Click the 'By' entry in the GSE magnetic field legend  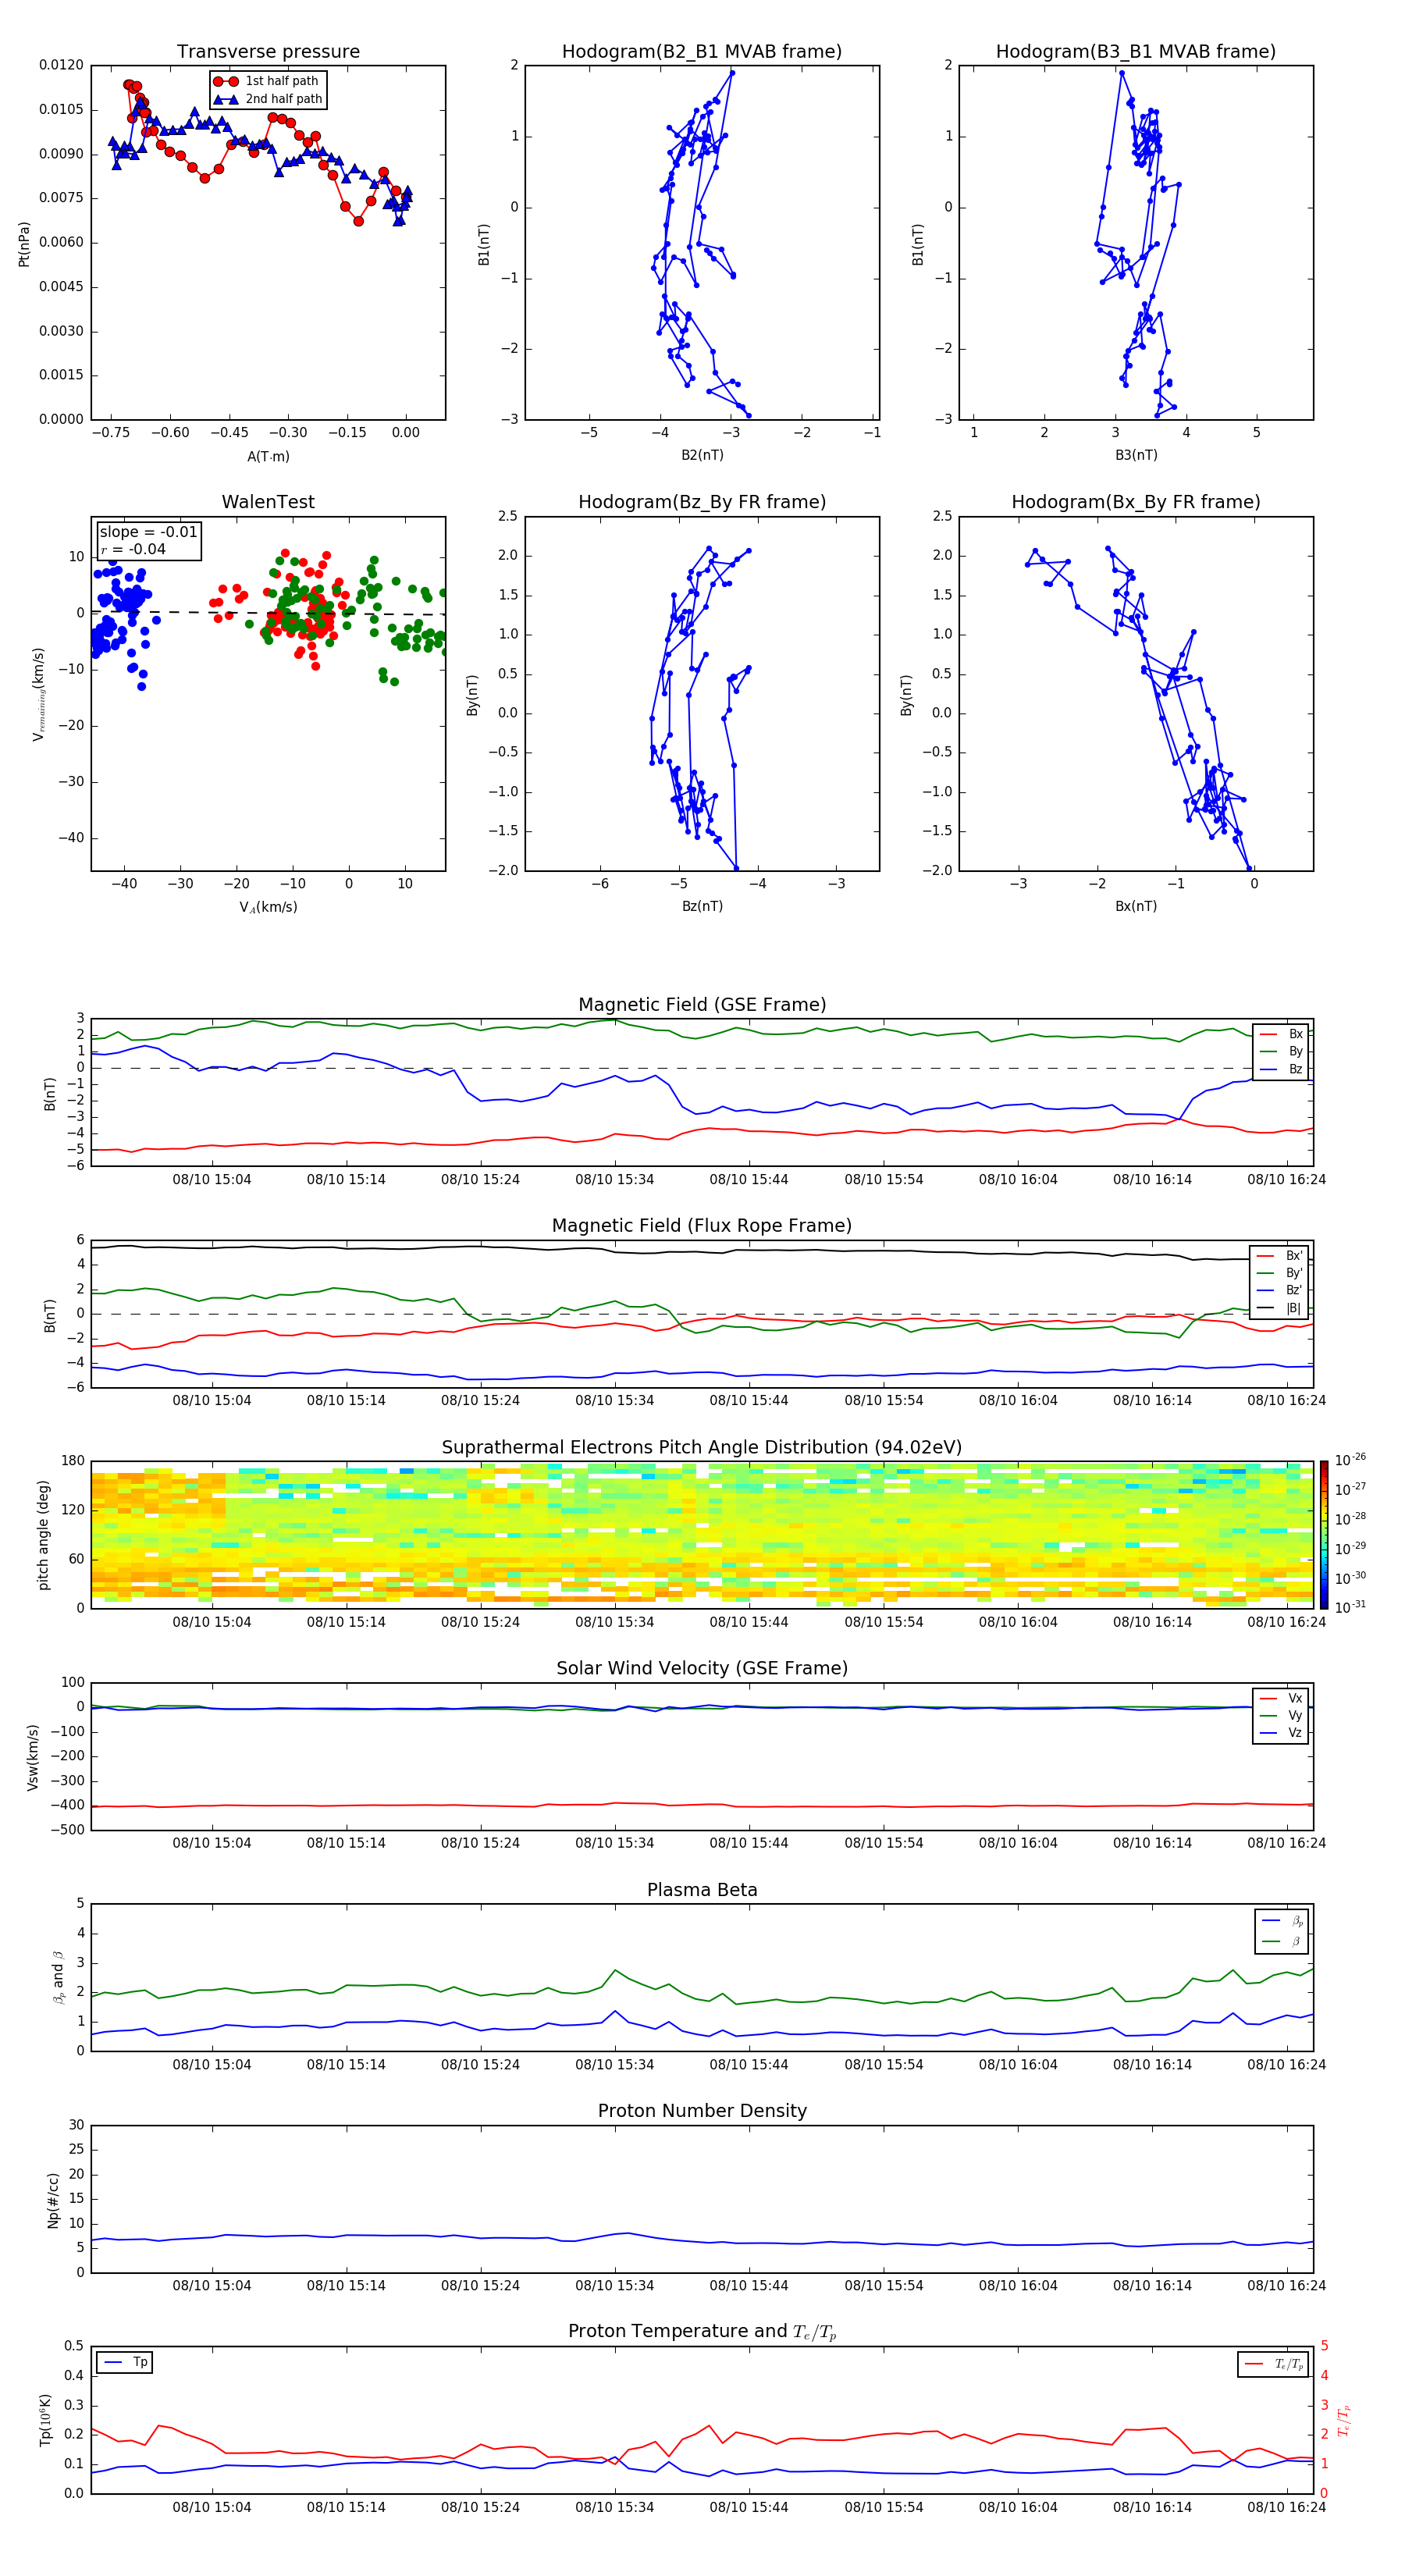tap(1282, 1051)
